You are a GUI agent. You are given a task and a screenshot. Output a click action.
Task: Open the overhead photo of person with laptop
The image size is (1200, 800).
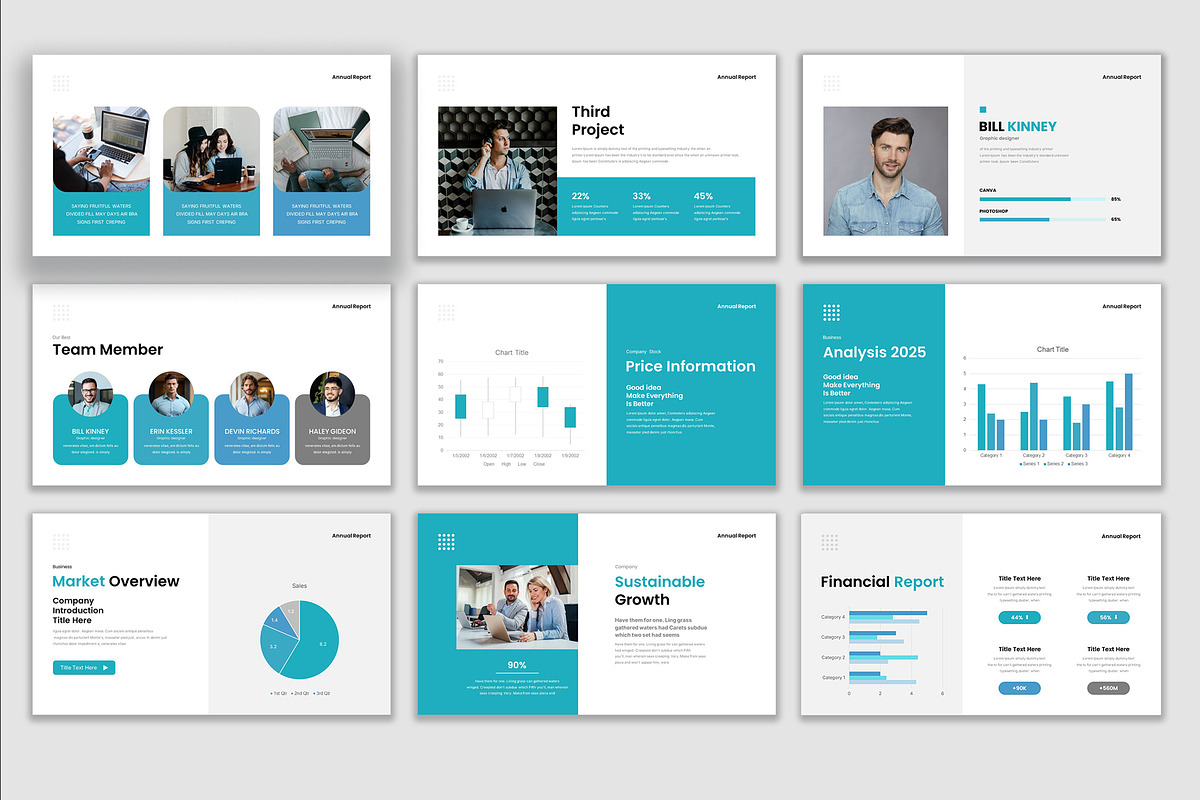tap(321, 149)
